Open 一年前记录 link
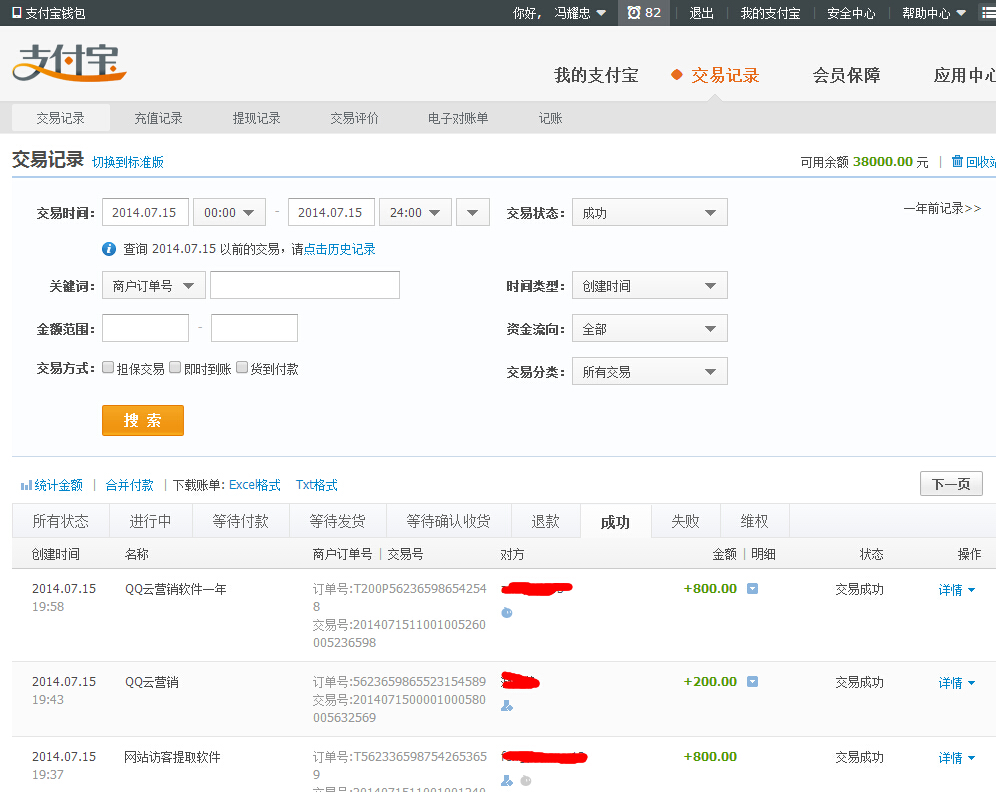Screen dimensions: 996x792 pos(942,208)
